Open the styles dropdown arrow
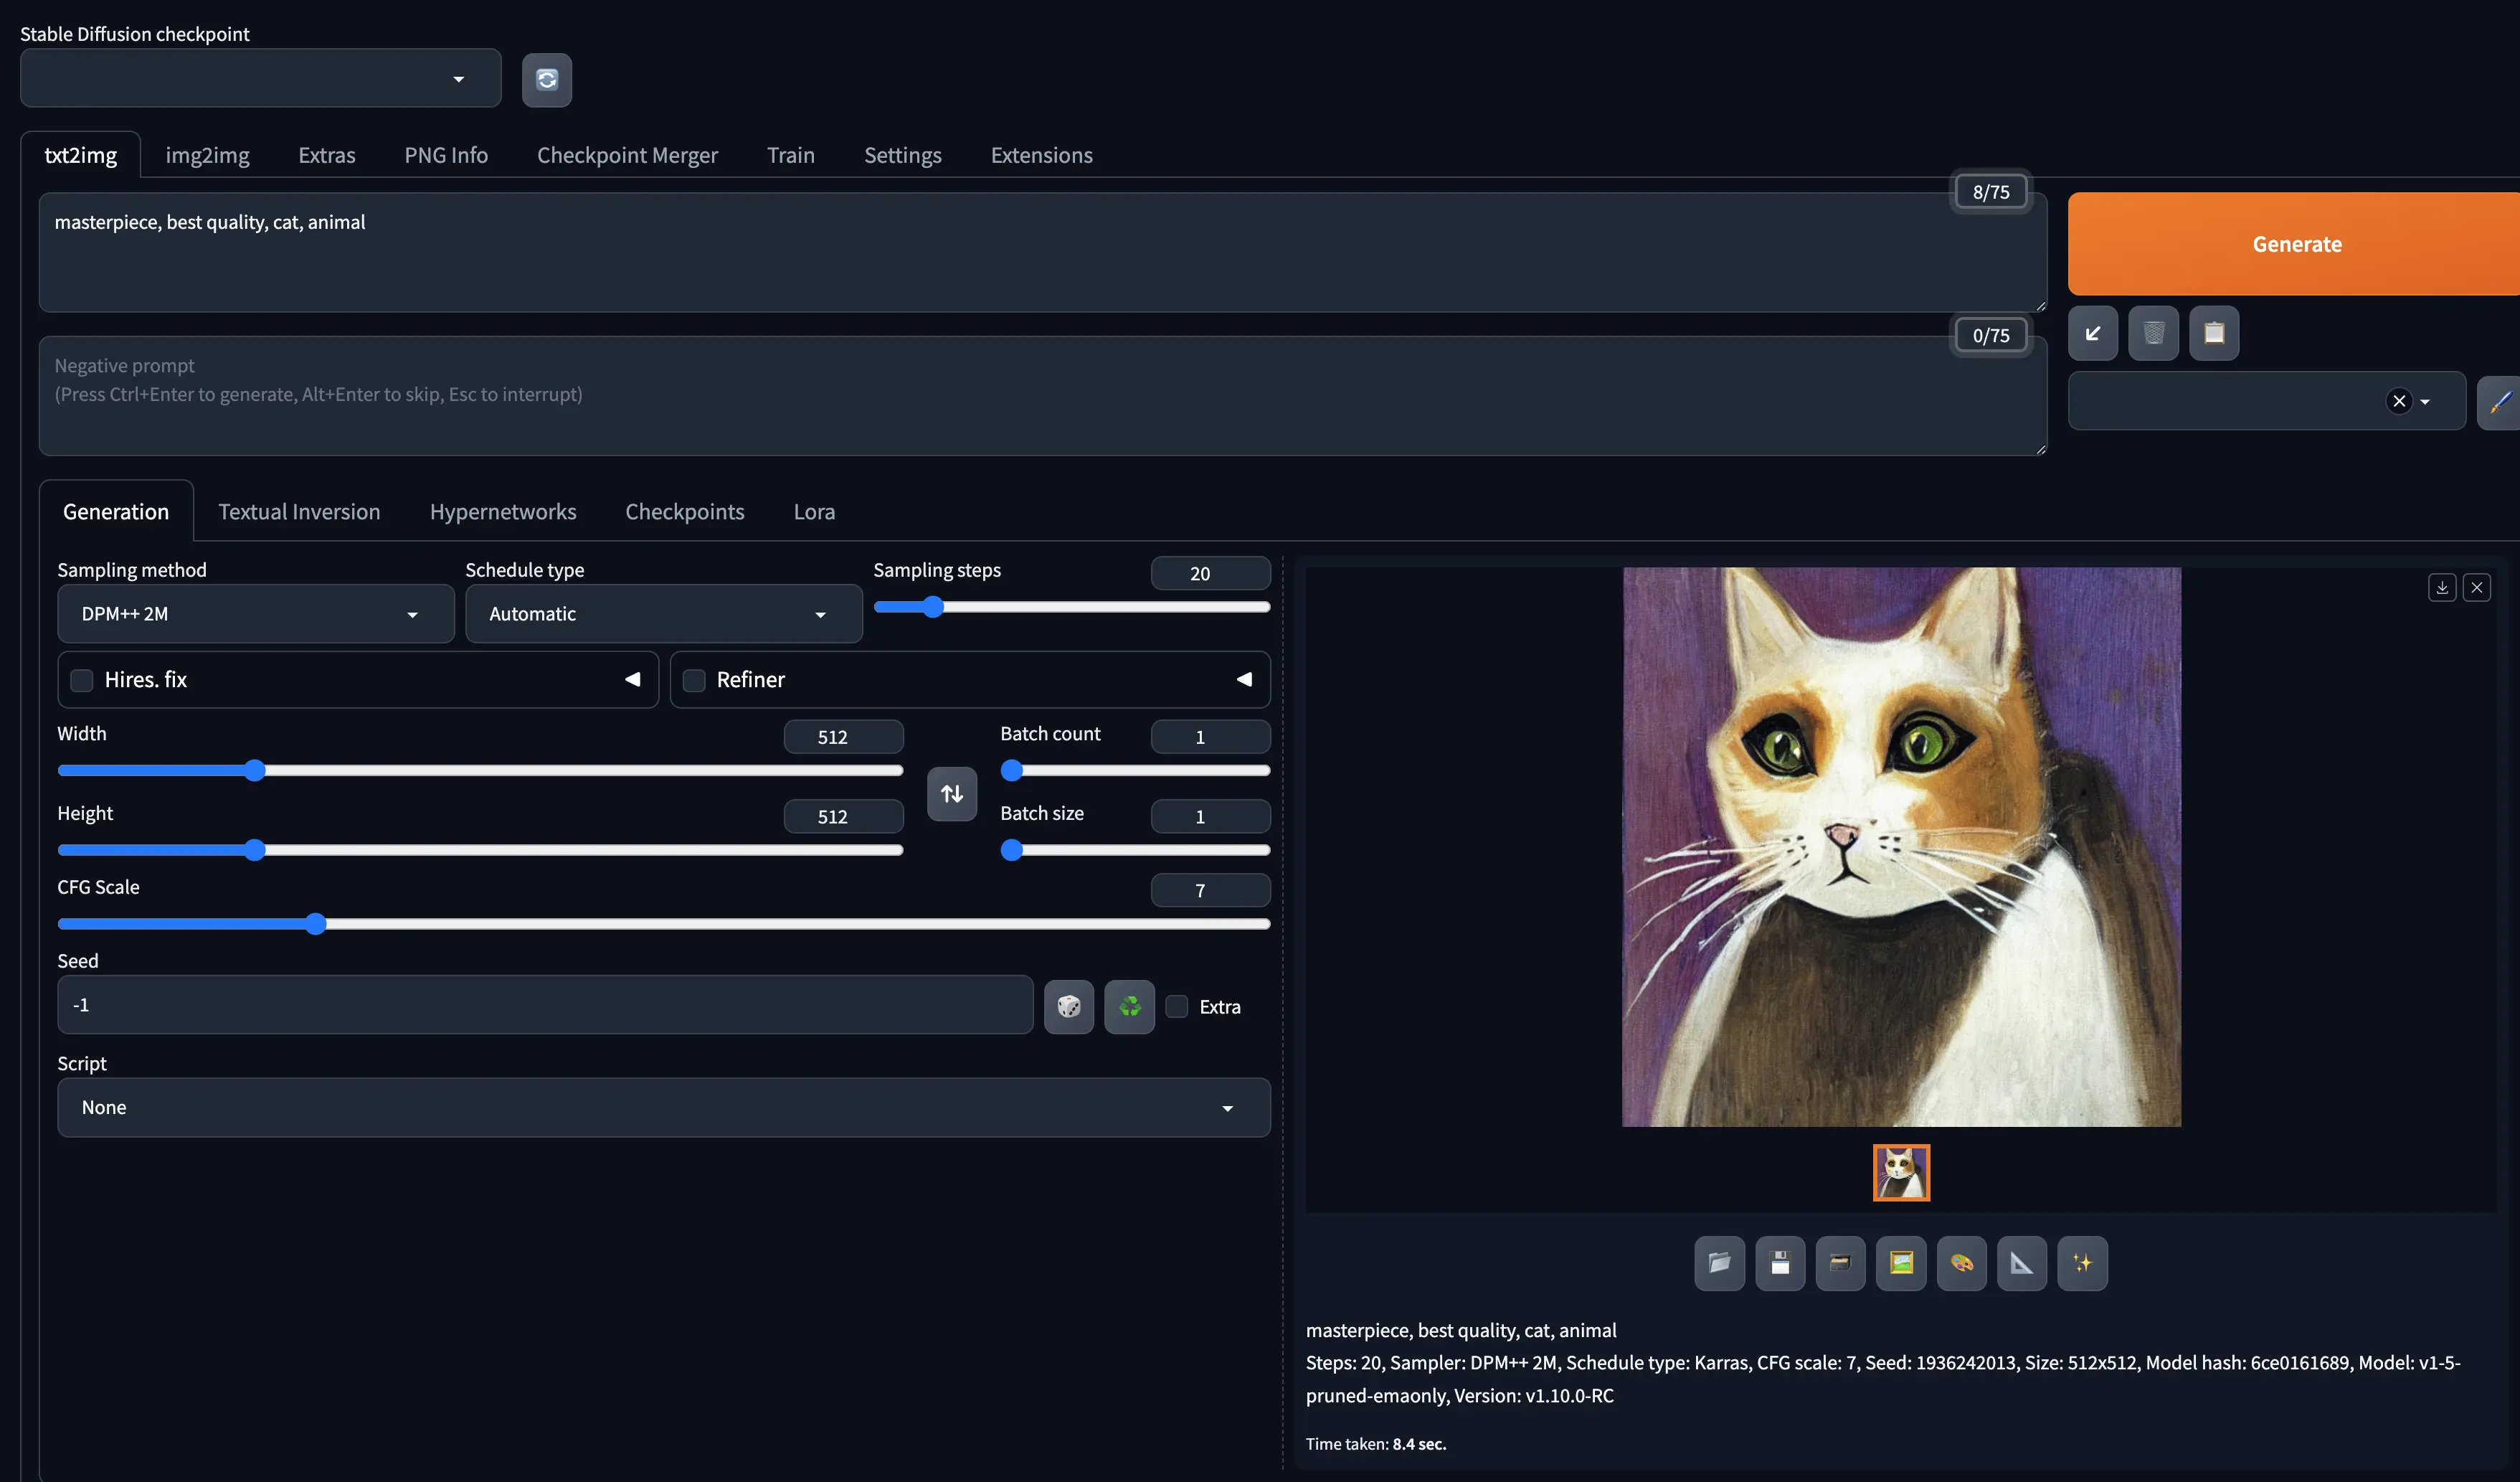 click(2424, 401)
